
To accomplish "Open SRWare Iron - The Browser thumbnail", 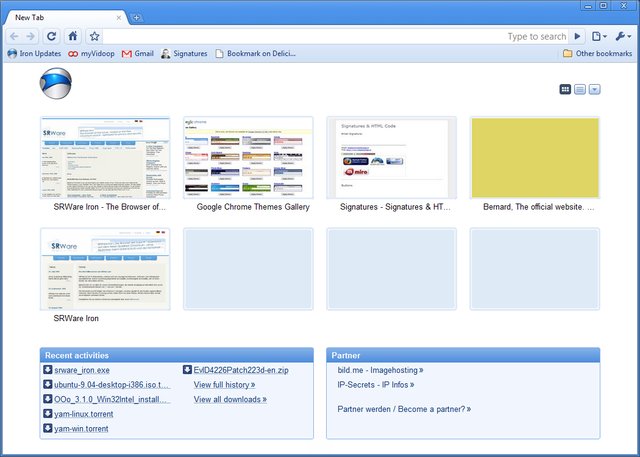I will pyautogui.click(x=105, y=158).
